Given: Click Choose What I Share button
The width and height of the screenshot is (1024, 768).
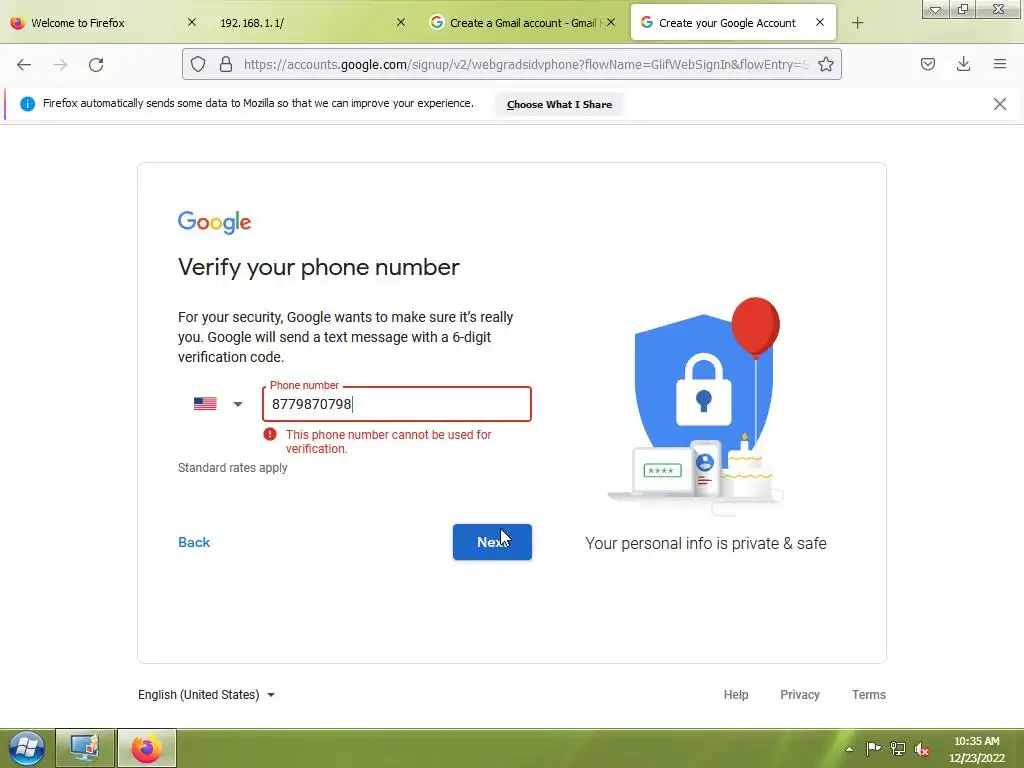Looking at the screenshot, I should (x=559, y=104).
